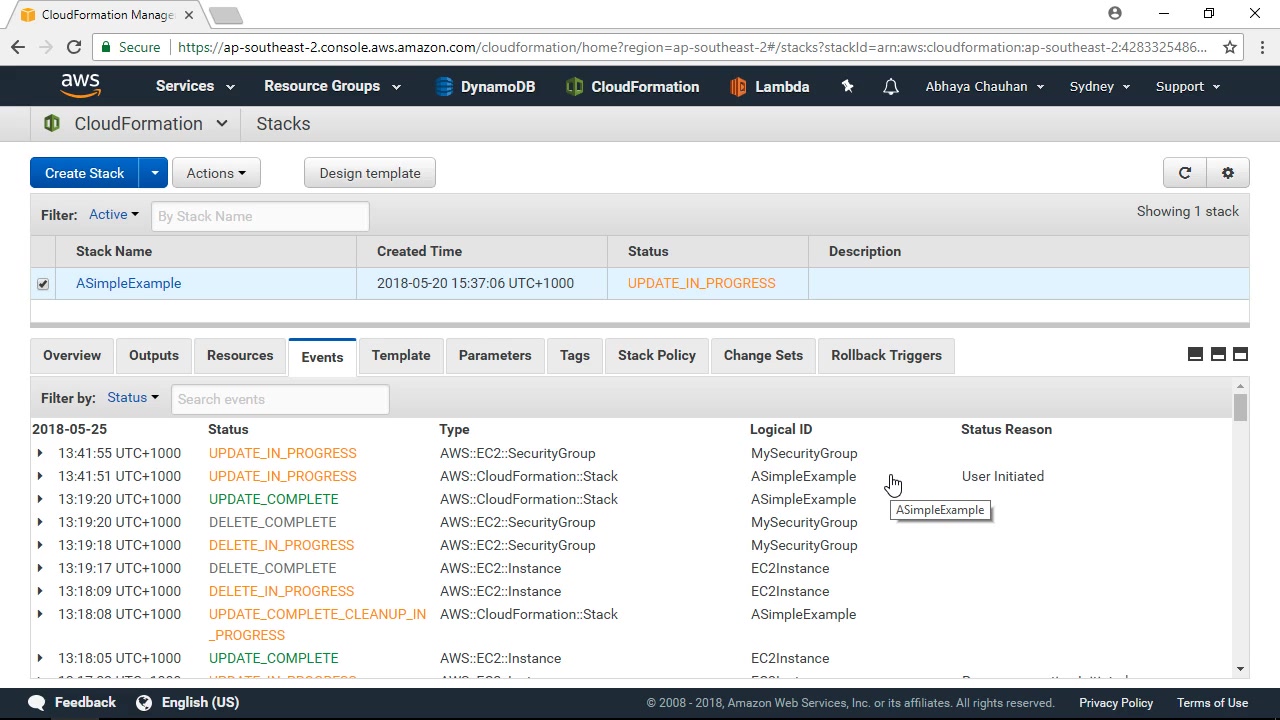Click the Create Stack button
This screenshot has width=1280, height=720.
click(85, 173)
